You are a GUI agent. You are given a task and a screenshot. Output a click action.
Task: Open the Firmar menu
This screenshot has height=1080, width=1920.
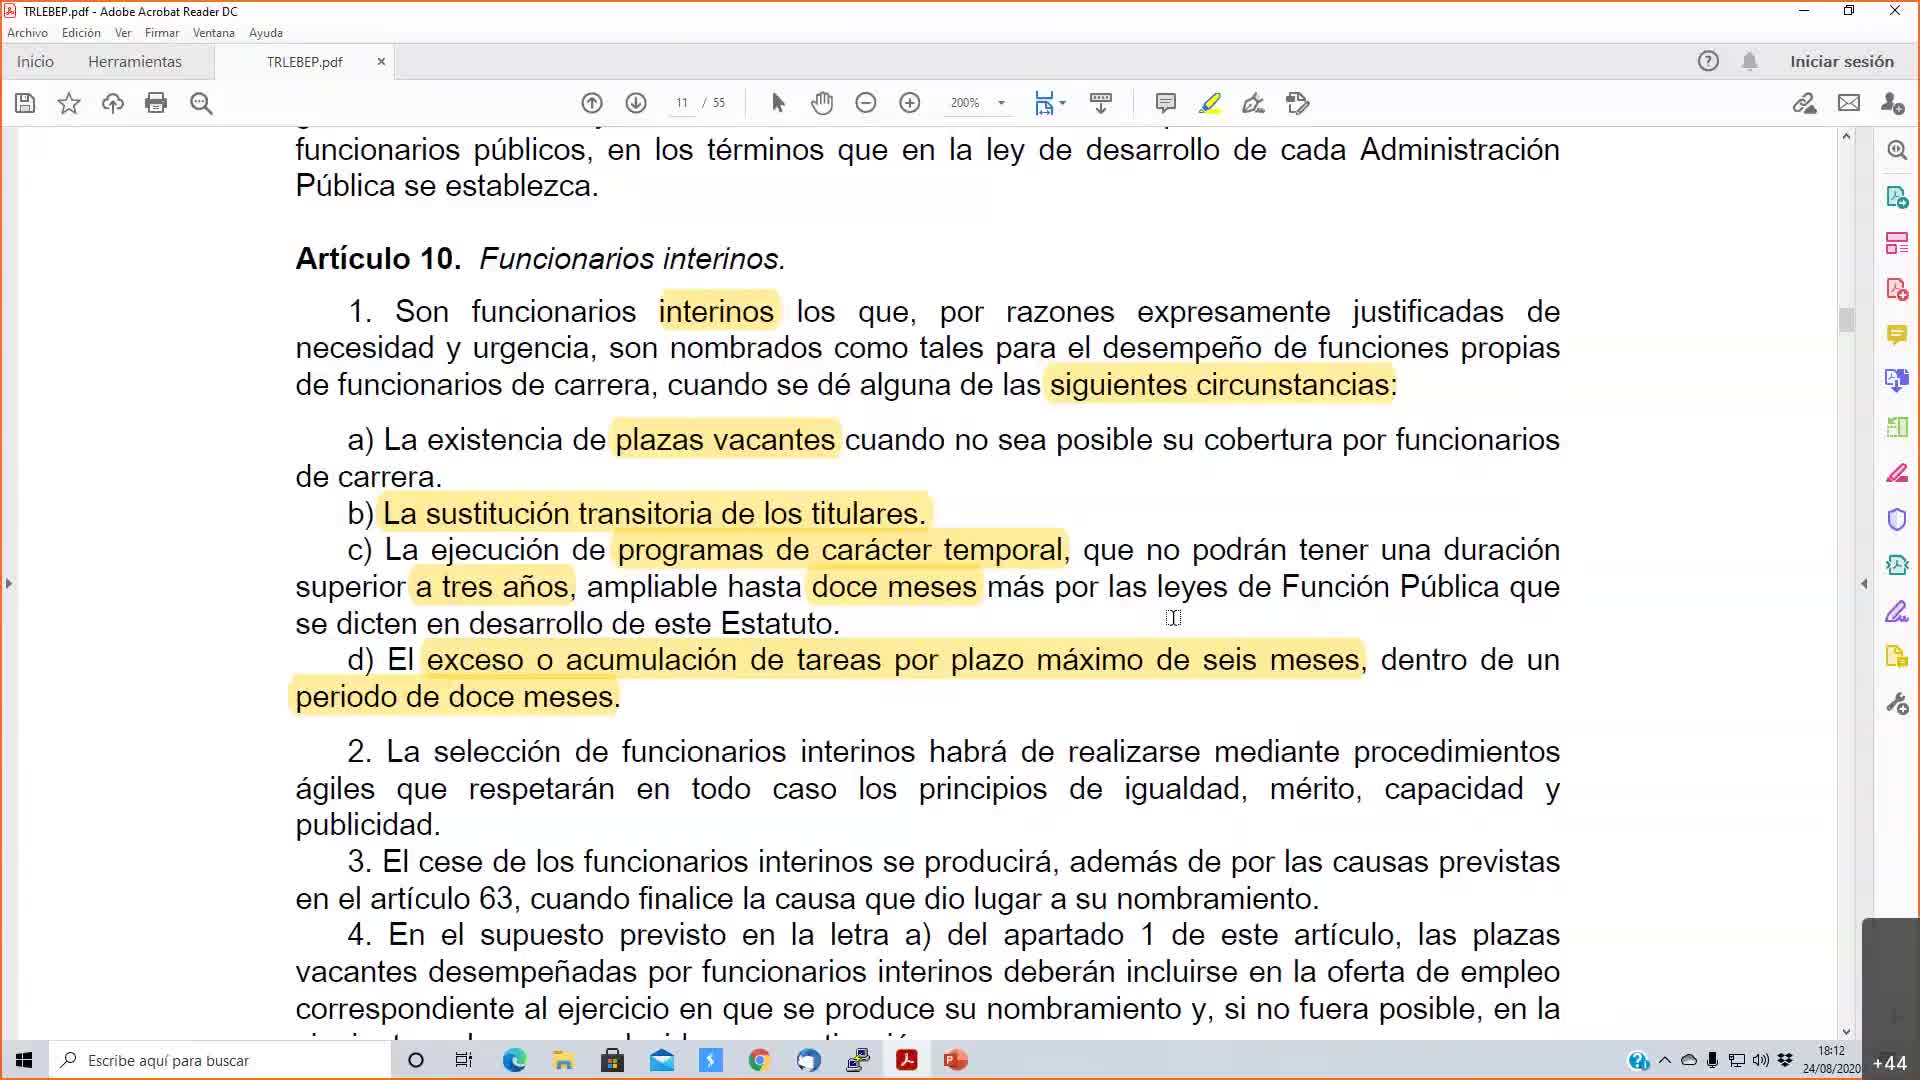click(161, 33)
